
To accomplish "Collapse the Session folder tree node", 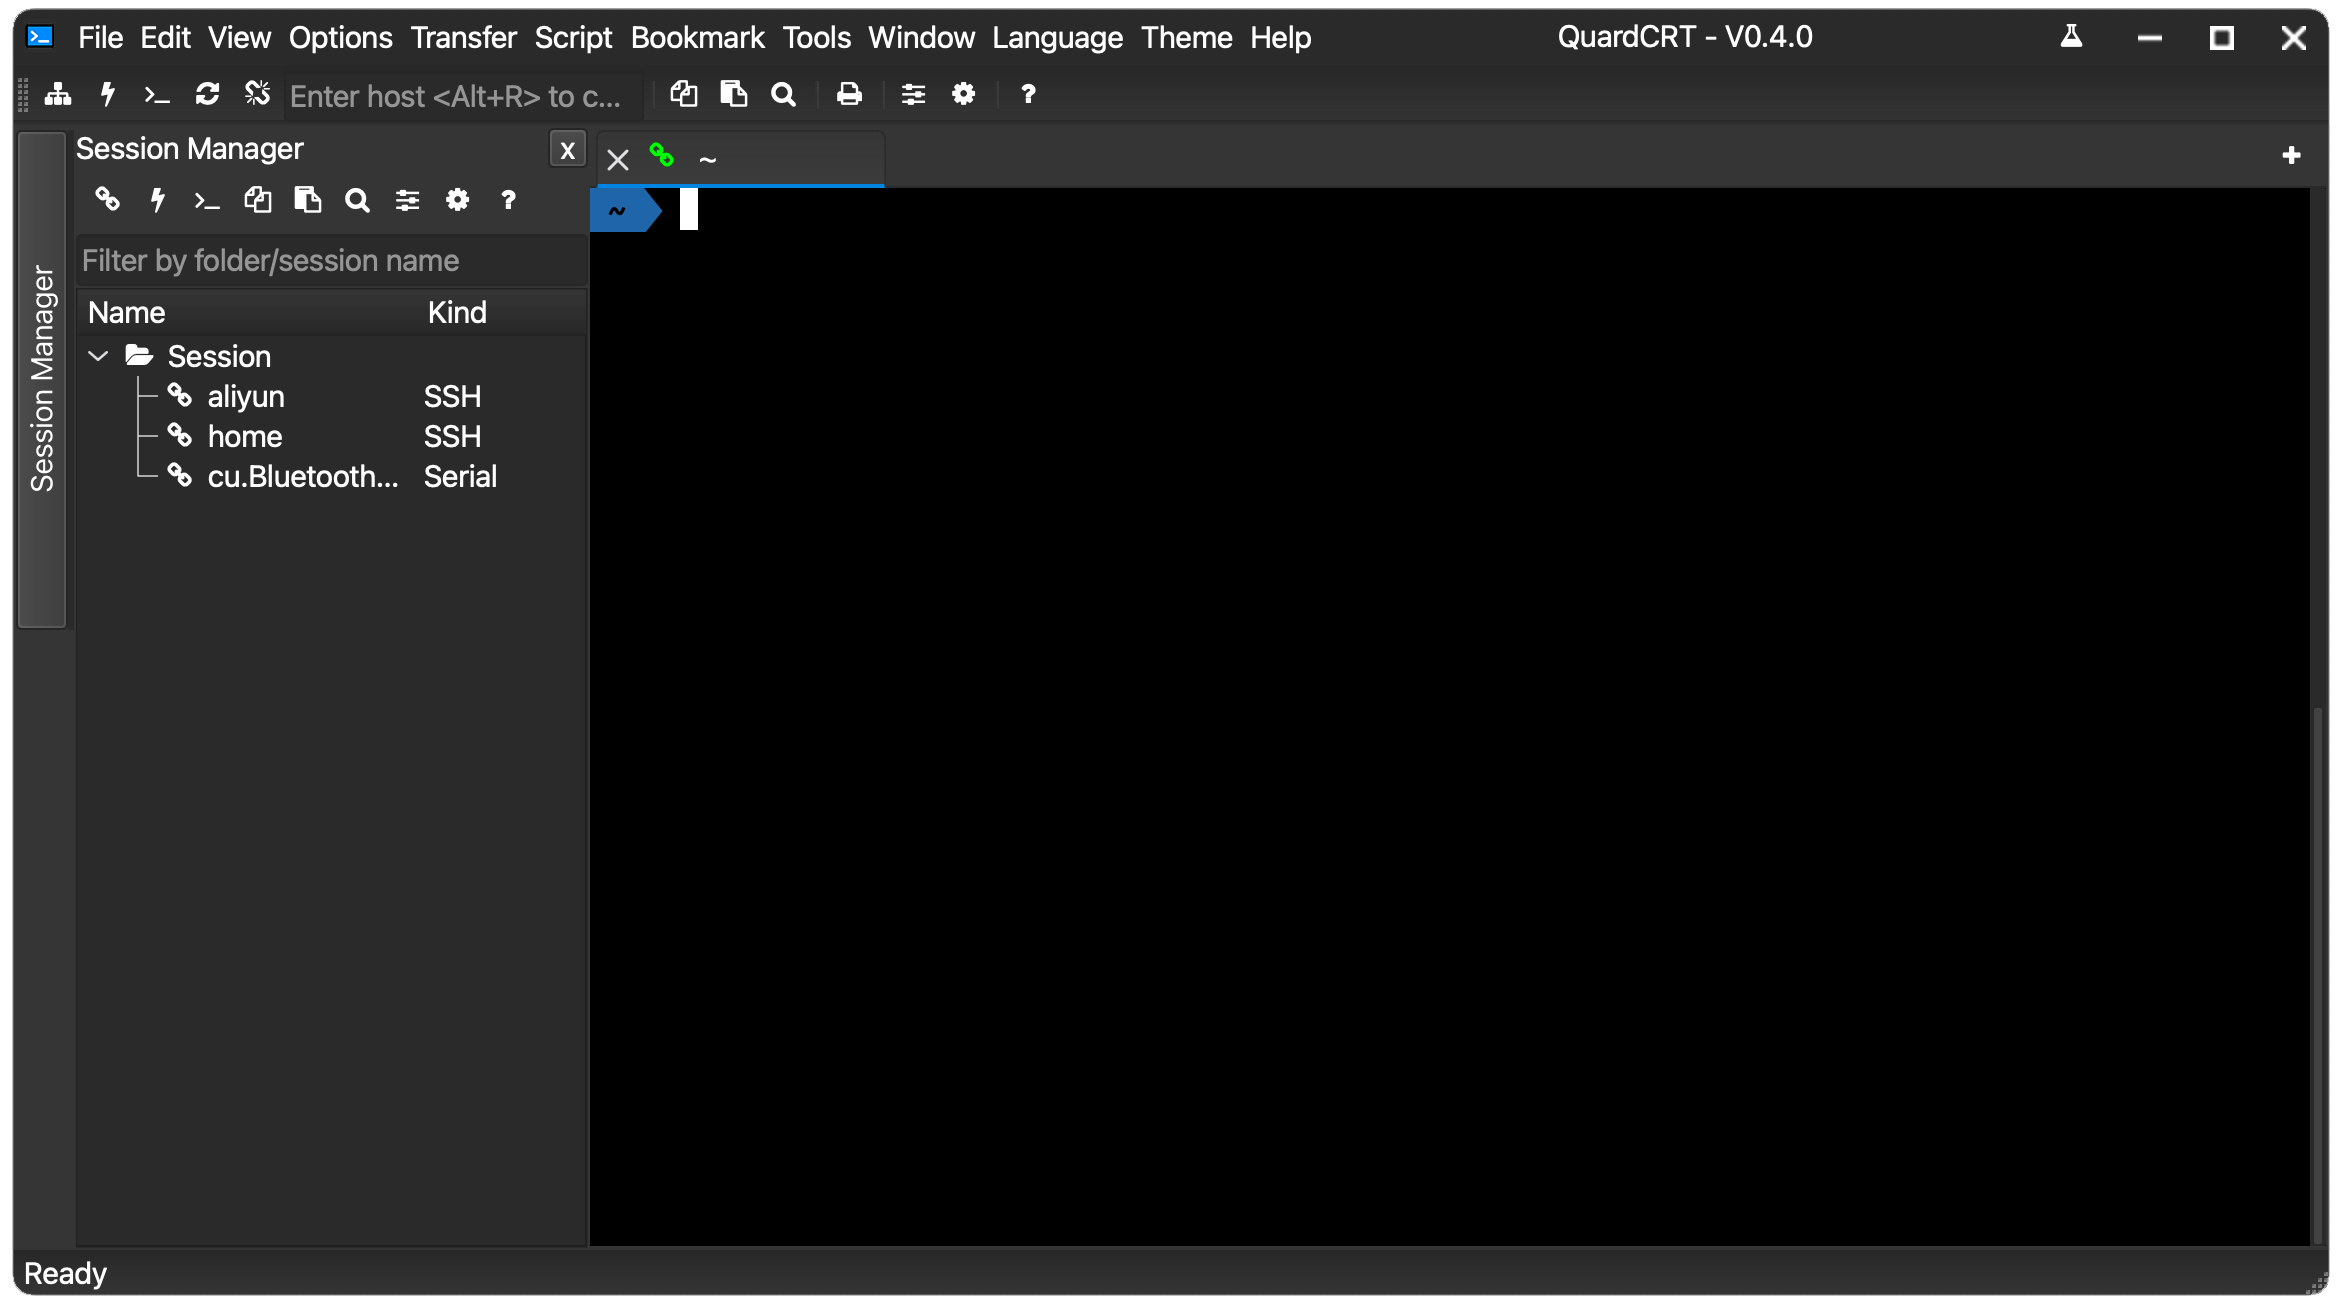I will pyautogui.click(x=98, y=357).
